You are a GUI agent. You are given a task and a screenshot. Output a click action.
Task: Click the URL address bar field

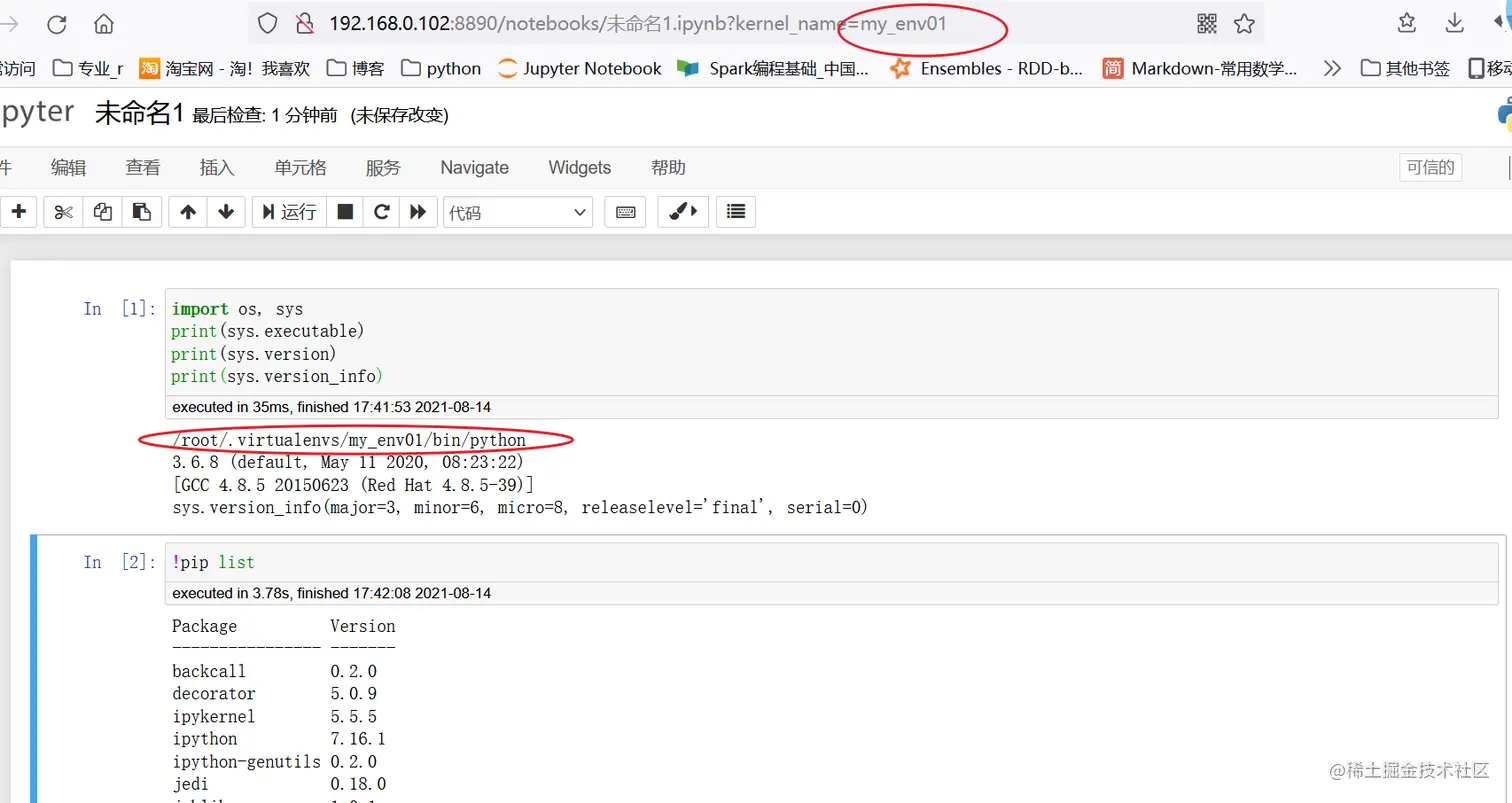click(756, 23)
